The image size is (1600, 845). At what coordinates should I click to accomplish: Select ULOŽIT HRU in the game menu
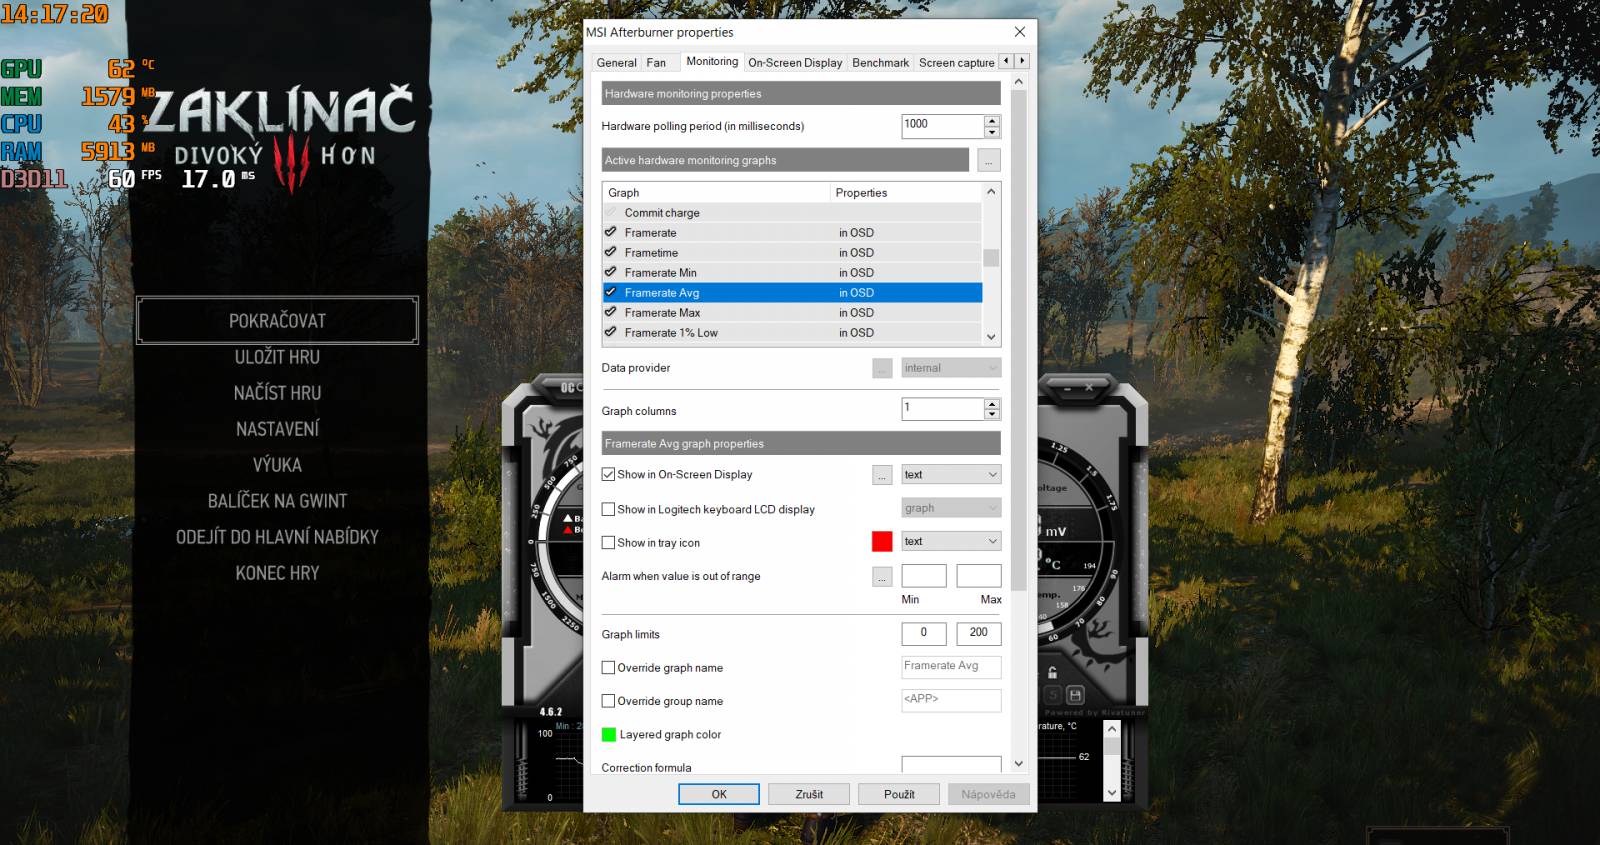click(277, 357)
